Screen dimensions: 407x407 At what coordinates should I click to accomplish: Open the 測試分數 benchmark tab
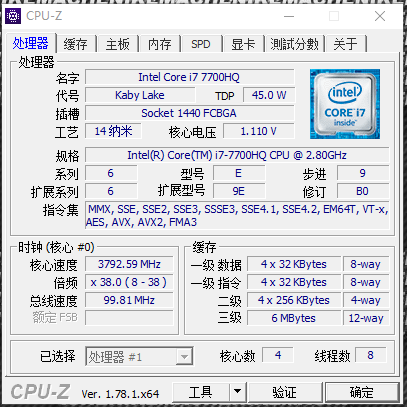pyautogui.click(x=294, y=44)
